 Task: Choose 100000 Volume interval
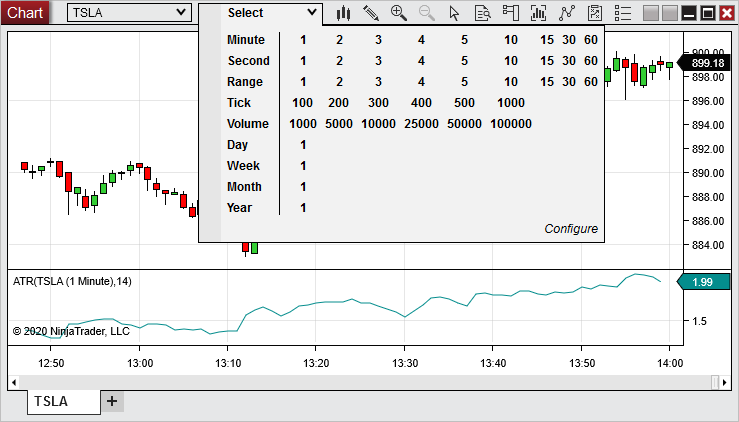point(511,124)
